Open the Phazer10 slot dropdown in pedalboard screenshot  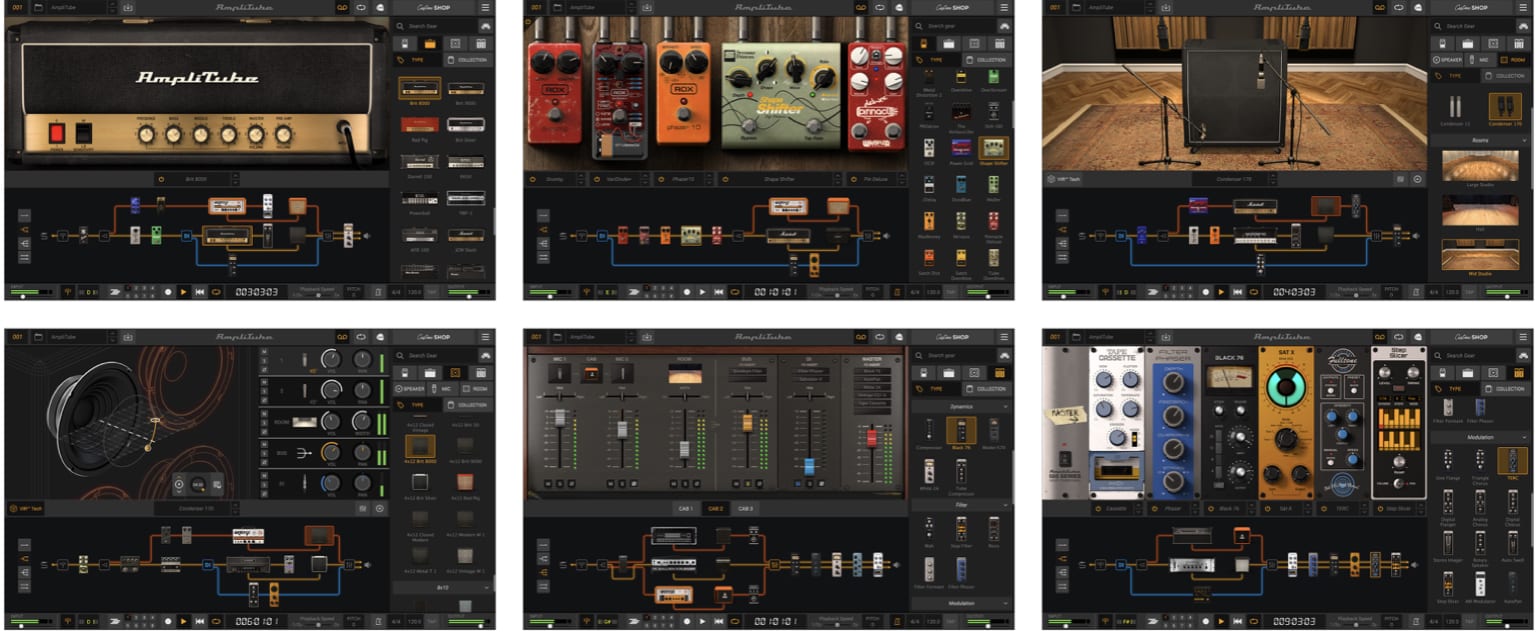685,179
